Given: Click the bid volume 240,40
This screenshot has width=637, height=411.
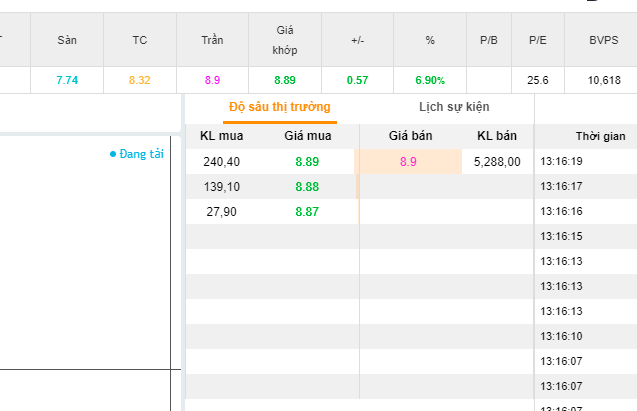Looking at the screenshot, I should point(220,161).
